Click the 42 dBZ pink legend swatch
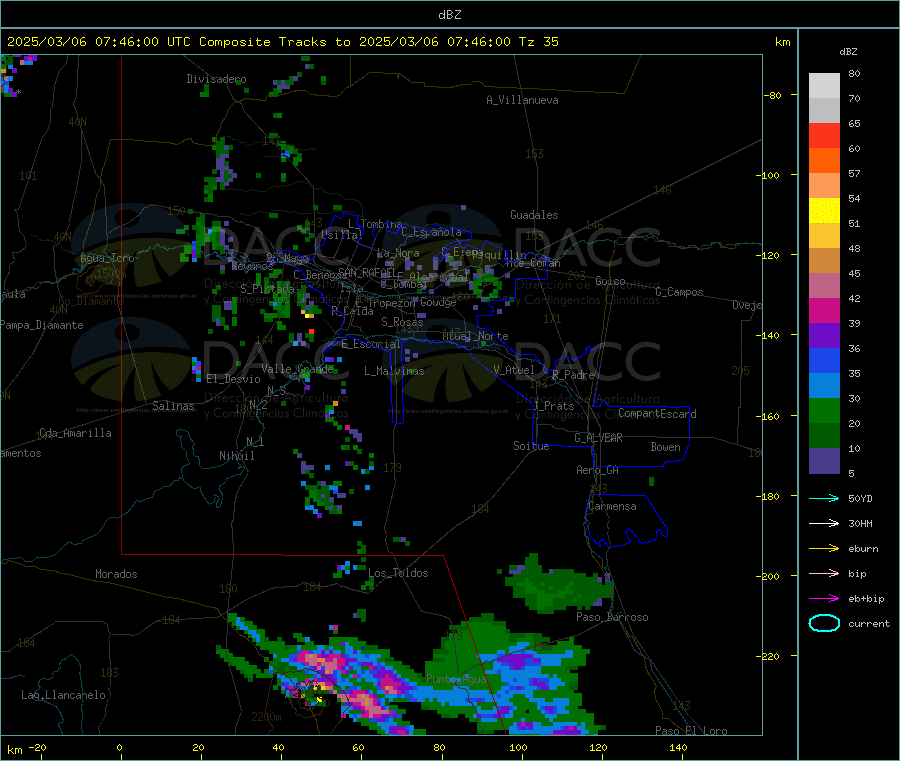Screen dimensions: 900x761 (x=824, y=286)
